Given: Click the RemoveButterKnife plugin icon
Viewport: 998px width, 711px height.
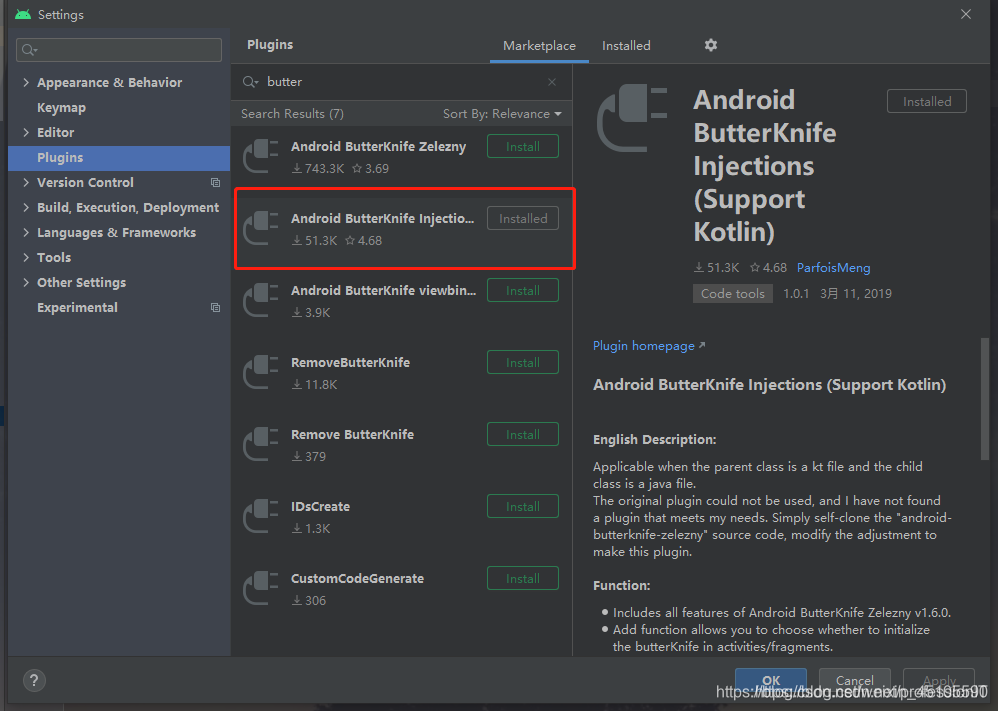Looking at the screenshot, I should coord(261,372).
